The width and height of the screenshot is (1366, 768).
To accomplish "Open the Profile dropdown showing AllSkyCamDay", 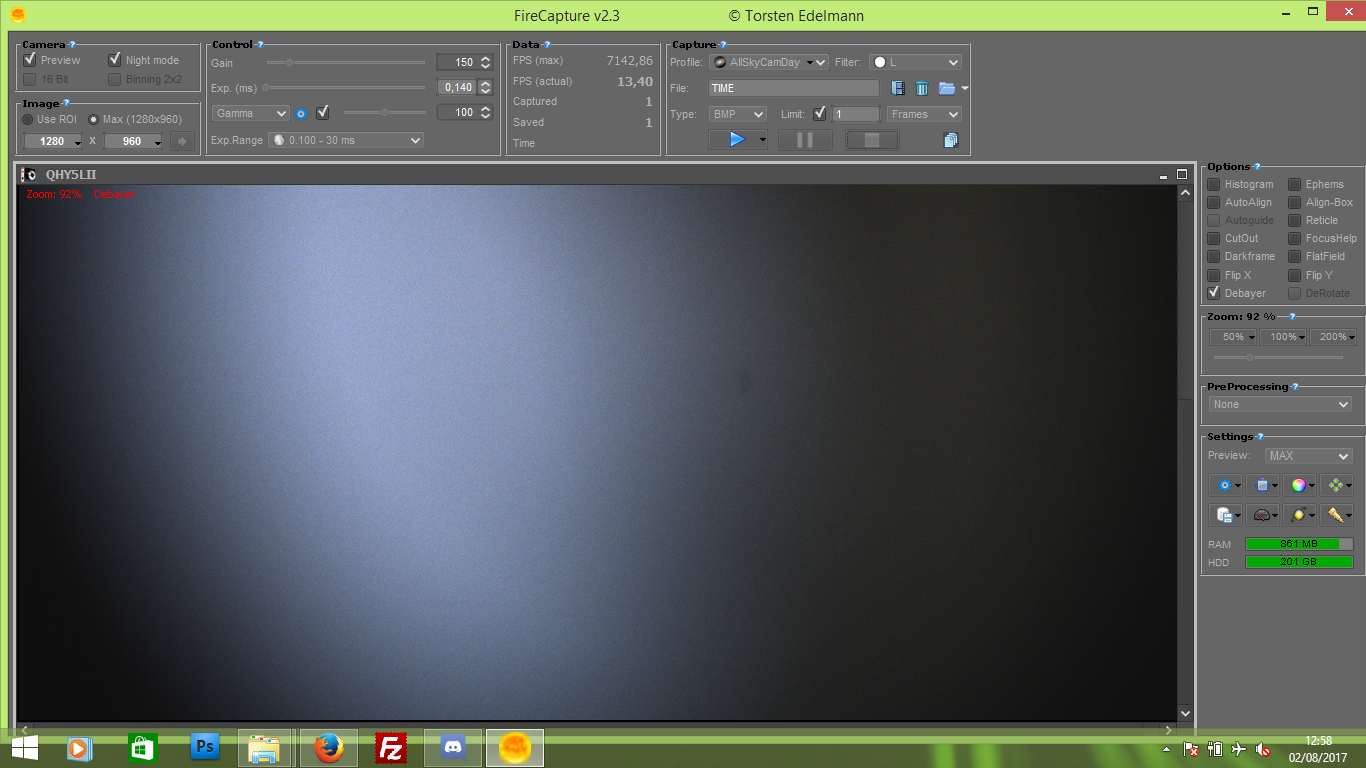I will (x=769, y=62).
